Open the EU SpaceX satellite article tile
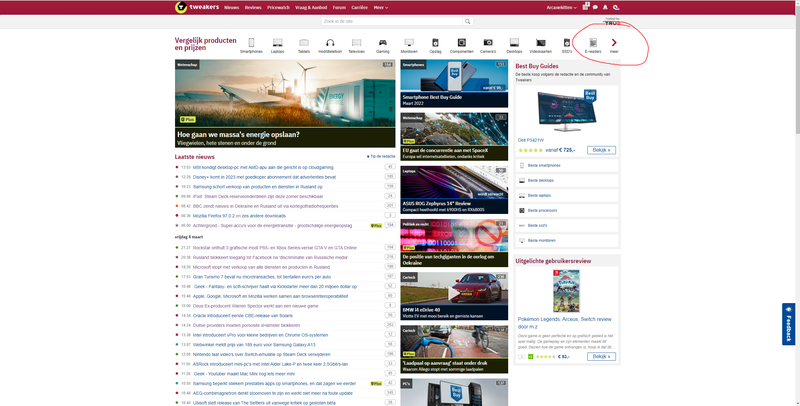Viewport: 800px width, 406px height. coord(454,137)
